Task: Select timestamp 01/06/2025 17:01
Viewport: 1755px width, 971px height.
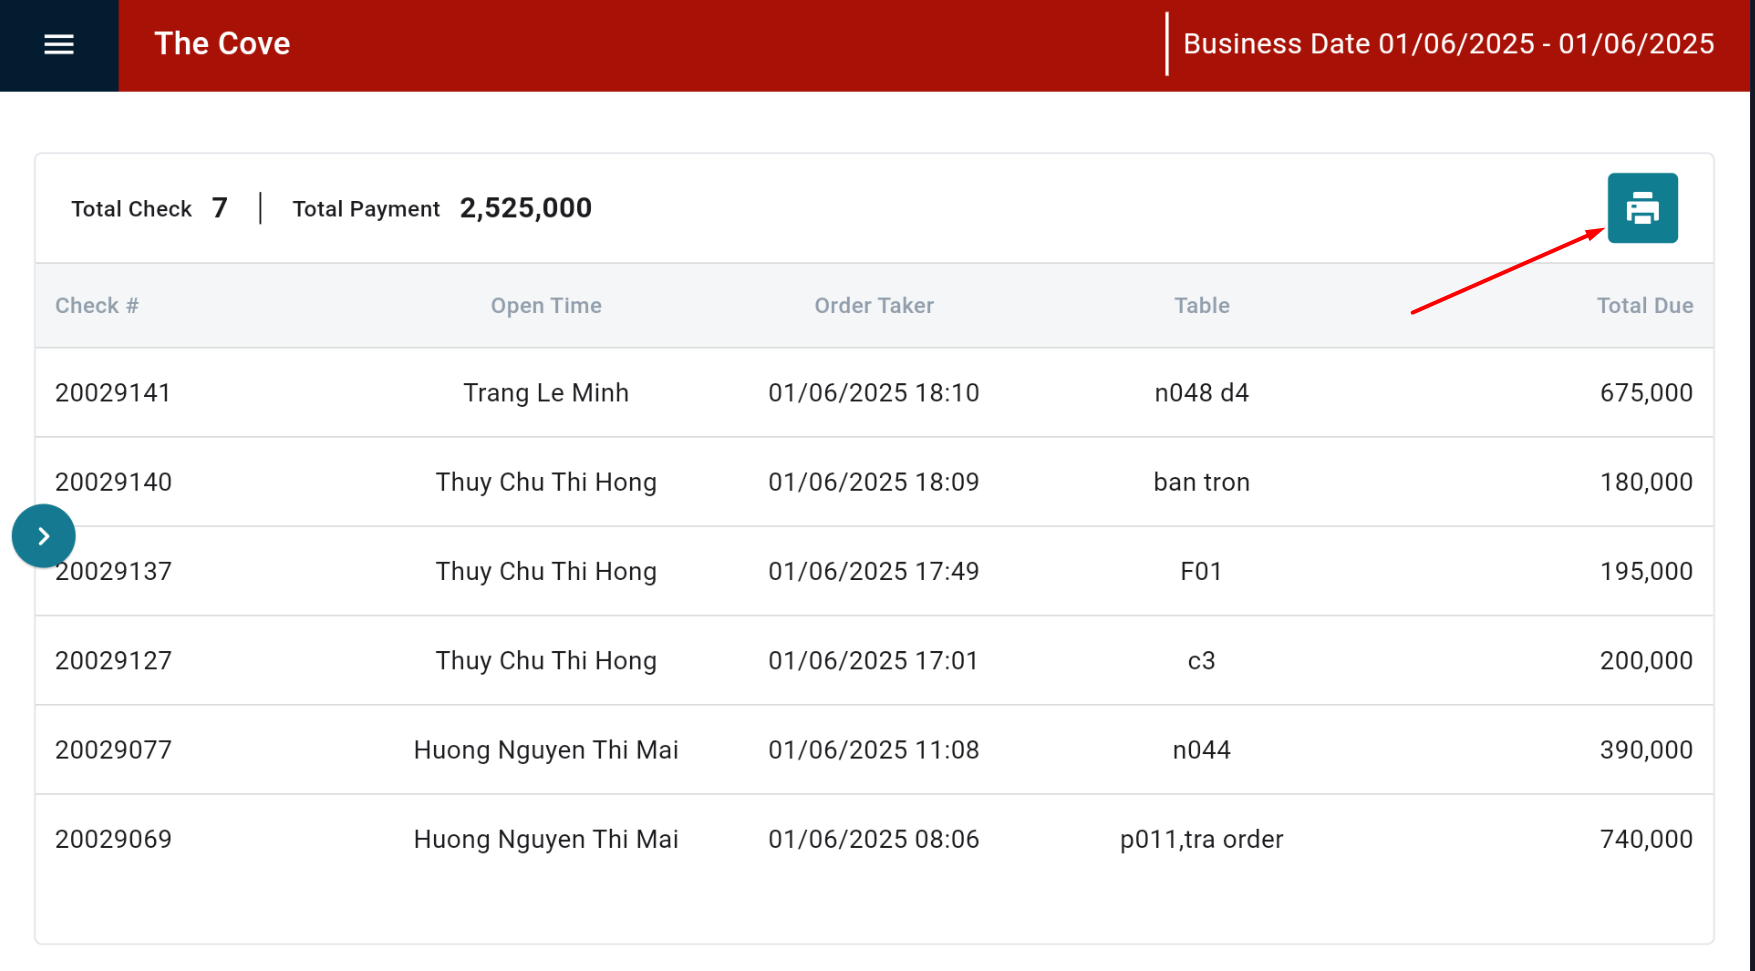Action: pyautogui.click(x=874, y=661)
